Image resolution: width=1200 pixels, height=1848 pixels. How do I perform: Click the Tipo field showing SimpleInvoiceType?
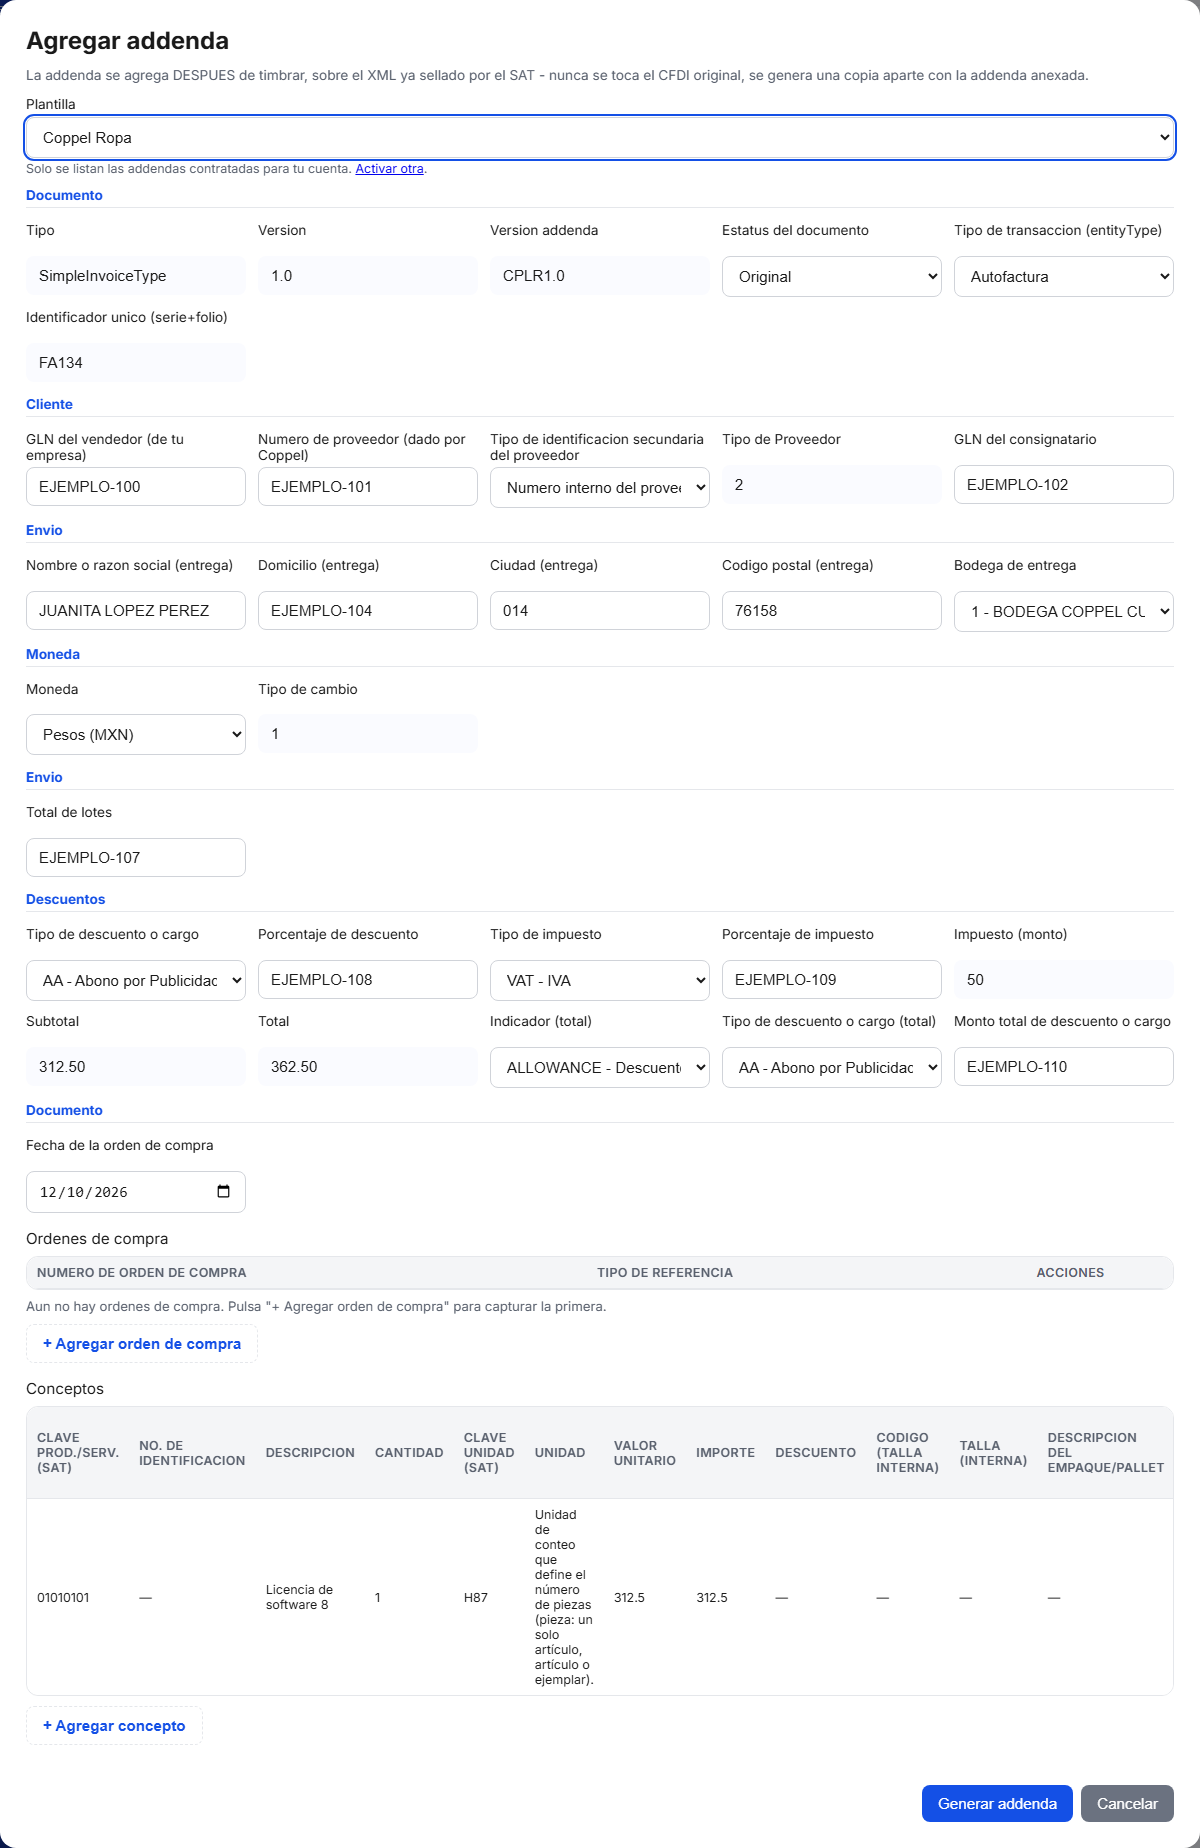tap(136, 276)
